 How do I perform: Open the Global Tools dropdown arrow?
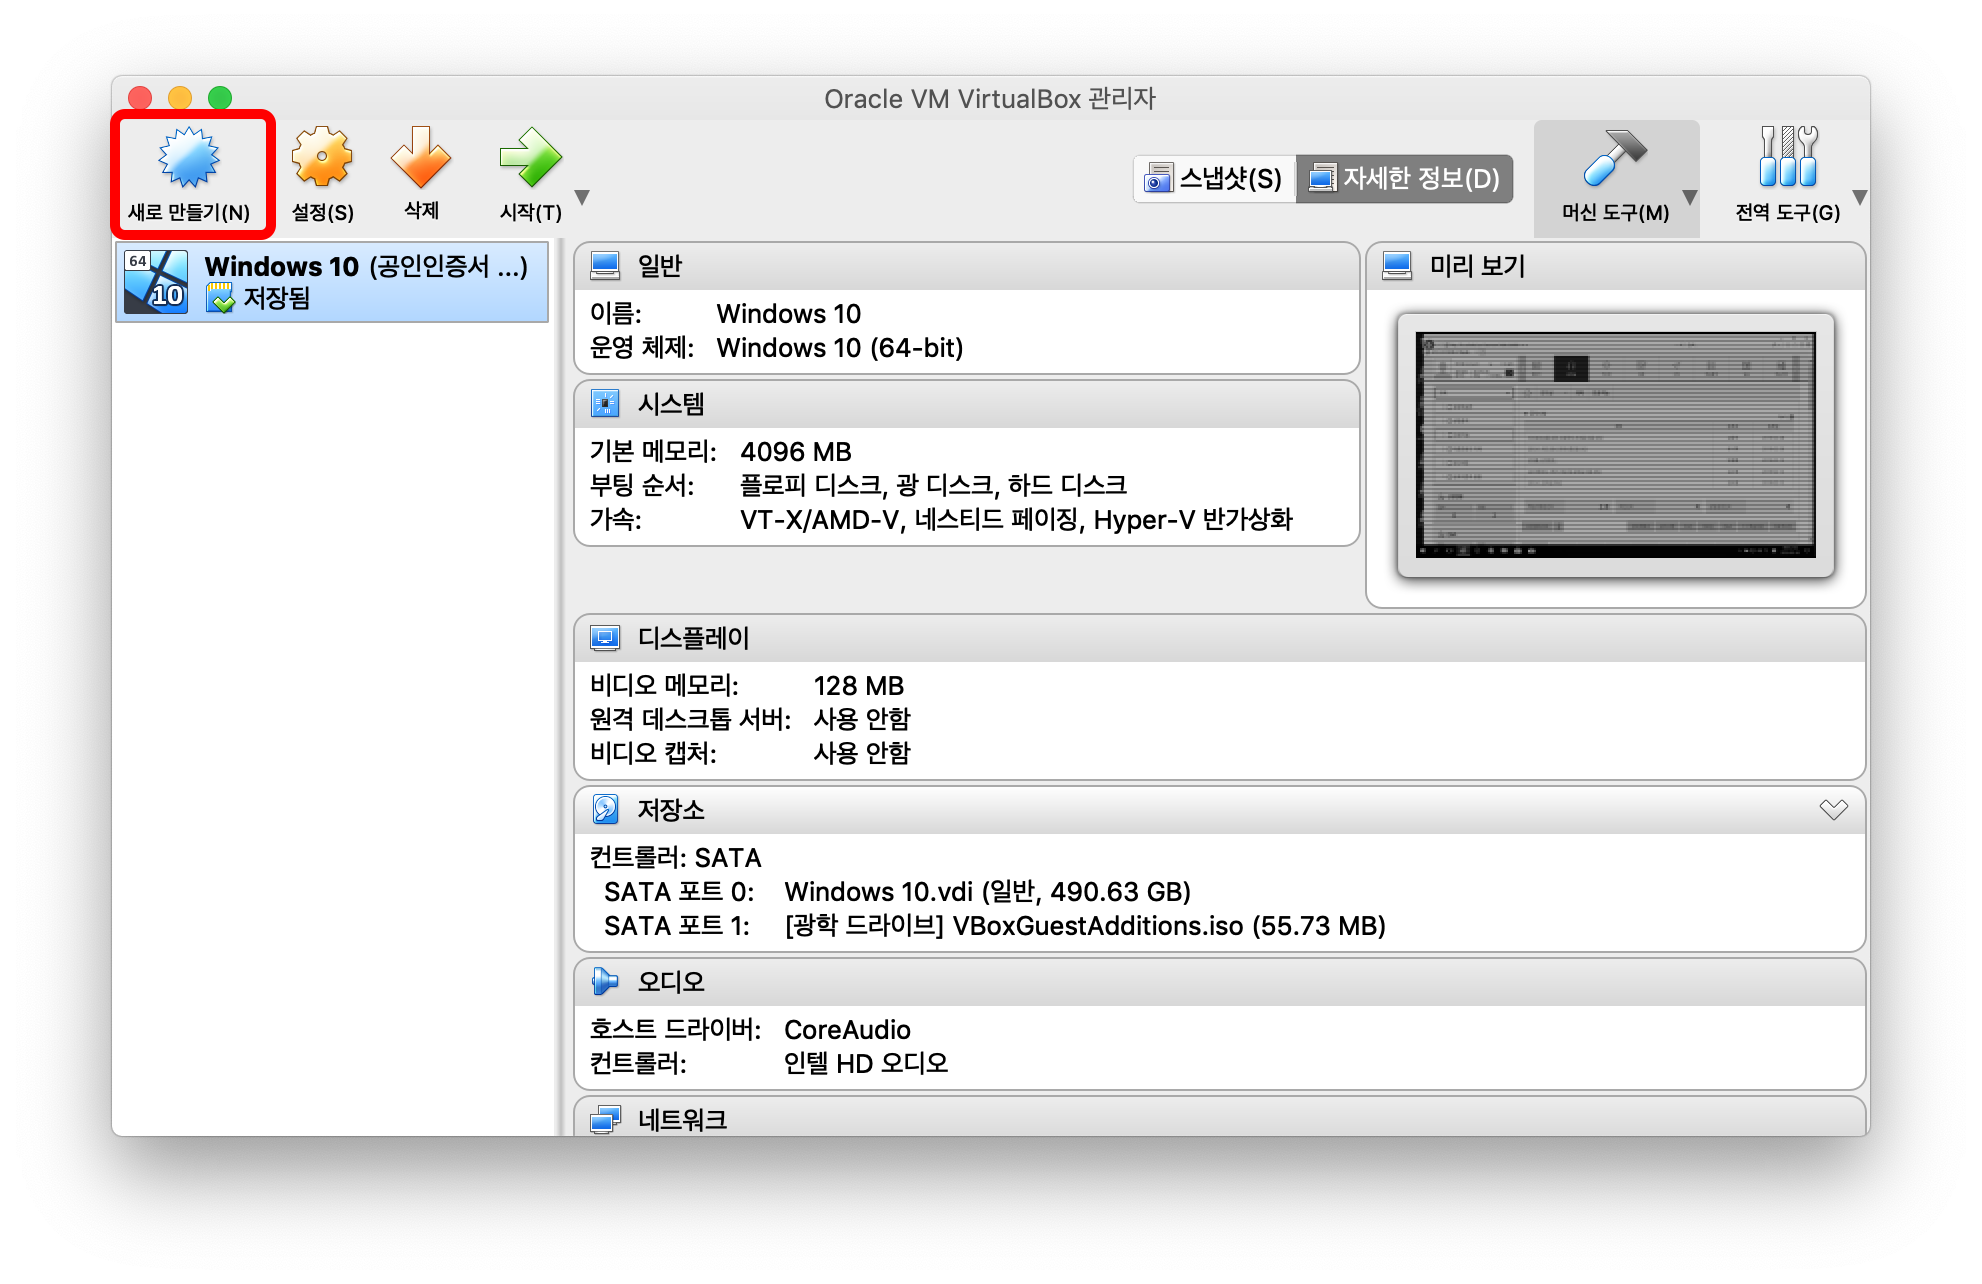point(1859,197)
